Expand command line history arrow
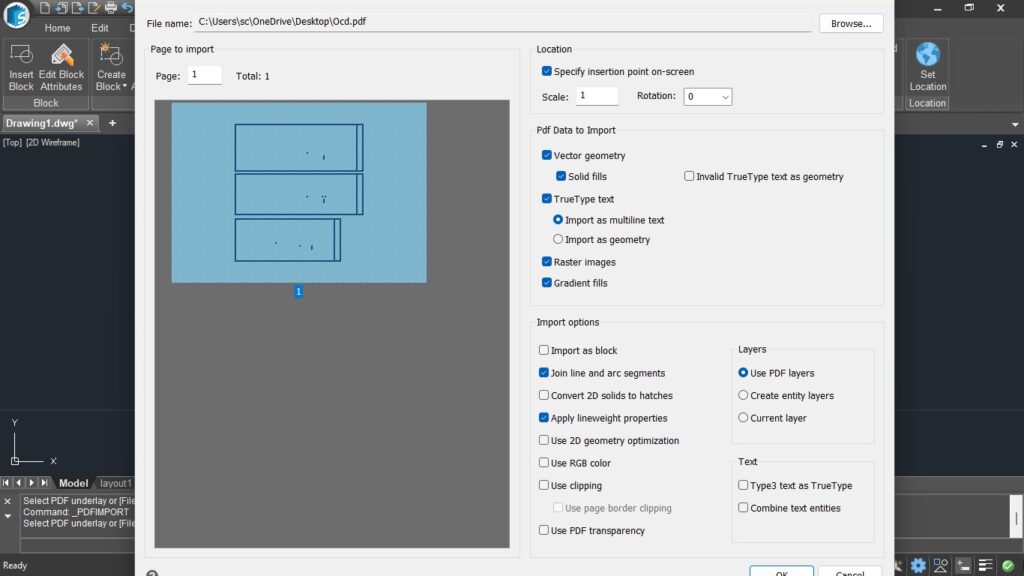This screenshot has width=1024, height=576. [x=8, y=517]
